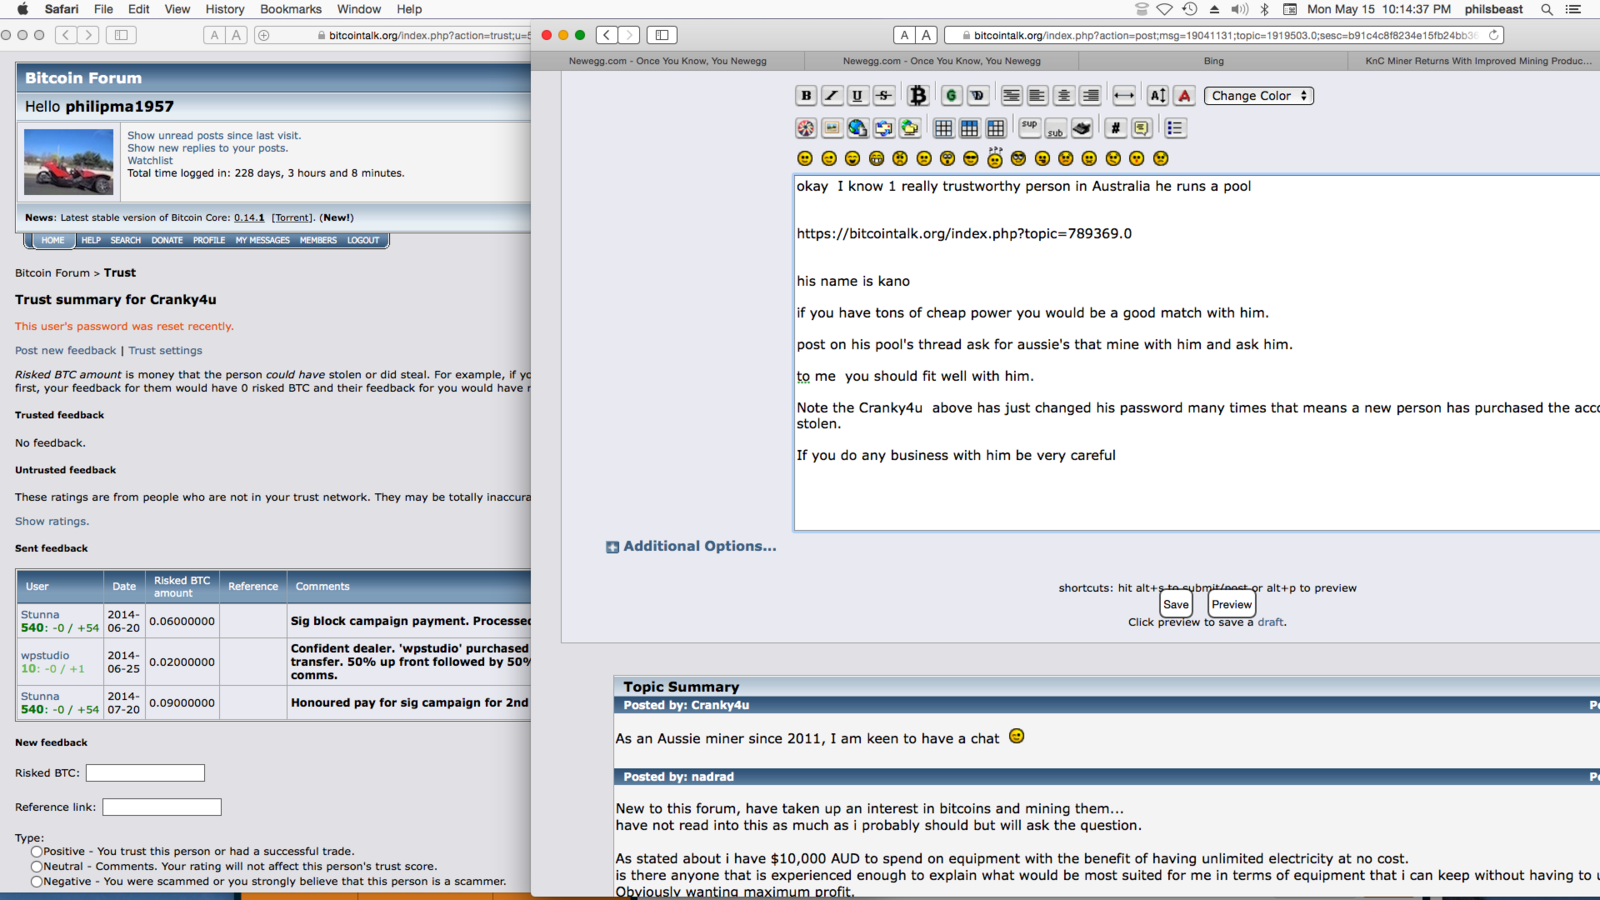
Task: Focus the Risked BTC input field
Action: tap(145, 773)
